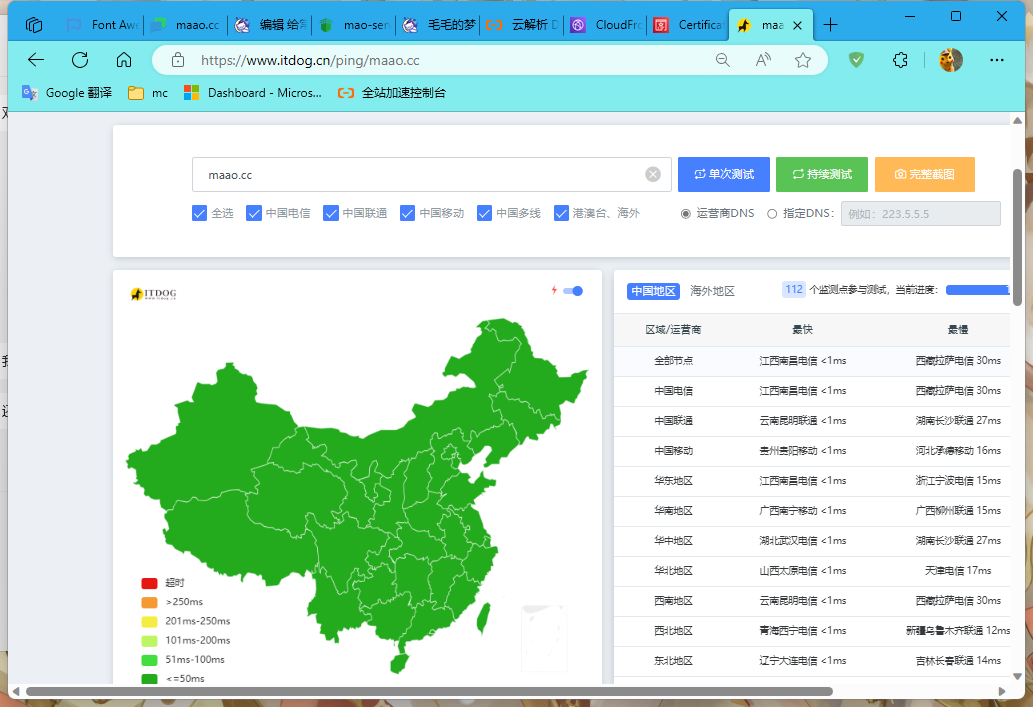The height and width of the screenshot is (707, 1033).
Task: Select the 运营商DNS radio option
Action: (x=686, y=213)
